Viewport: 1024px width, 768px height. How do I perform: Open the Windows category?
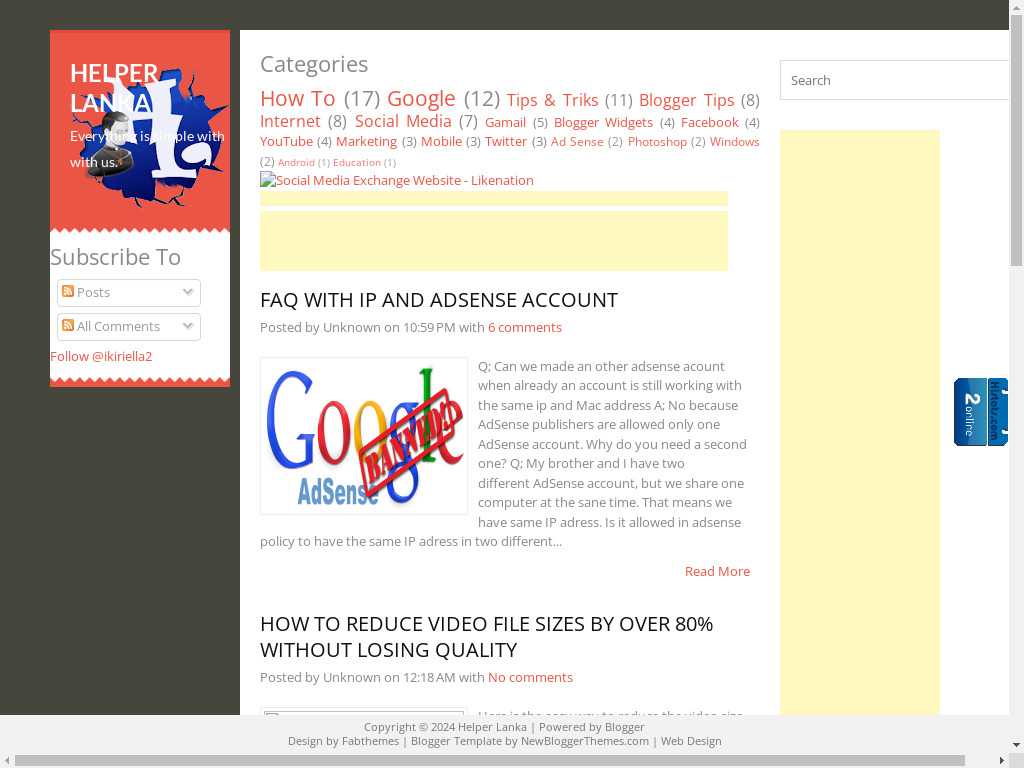pos(735,142)
